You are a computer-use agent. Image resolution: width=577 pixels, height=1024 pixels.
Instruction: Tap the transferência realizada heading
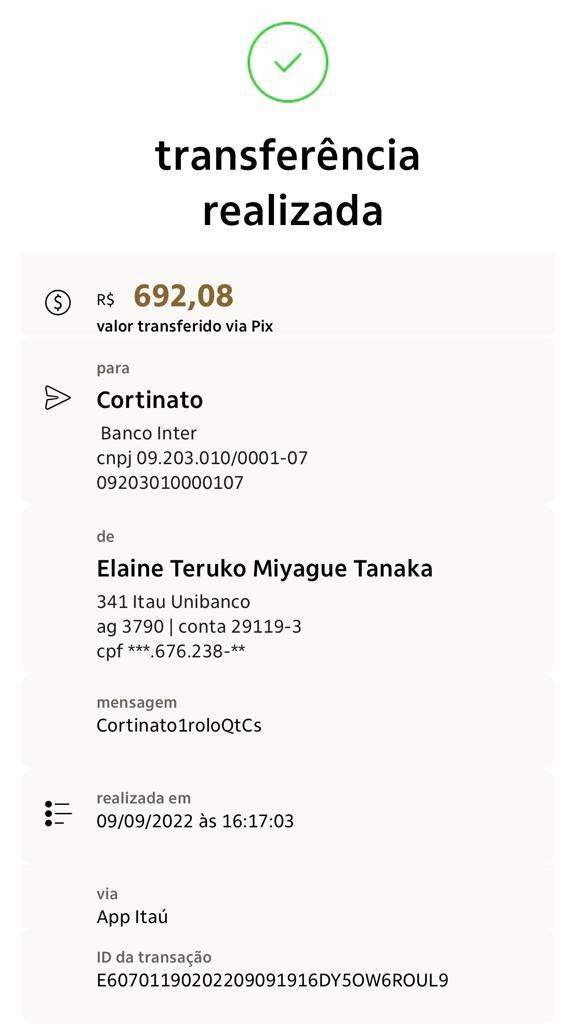[288, 184]
